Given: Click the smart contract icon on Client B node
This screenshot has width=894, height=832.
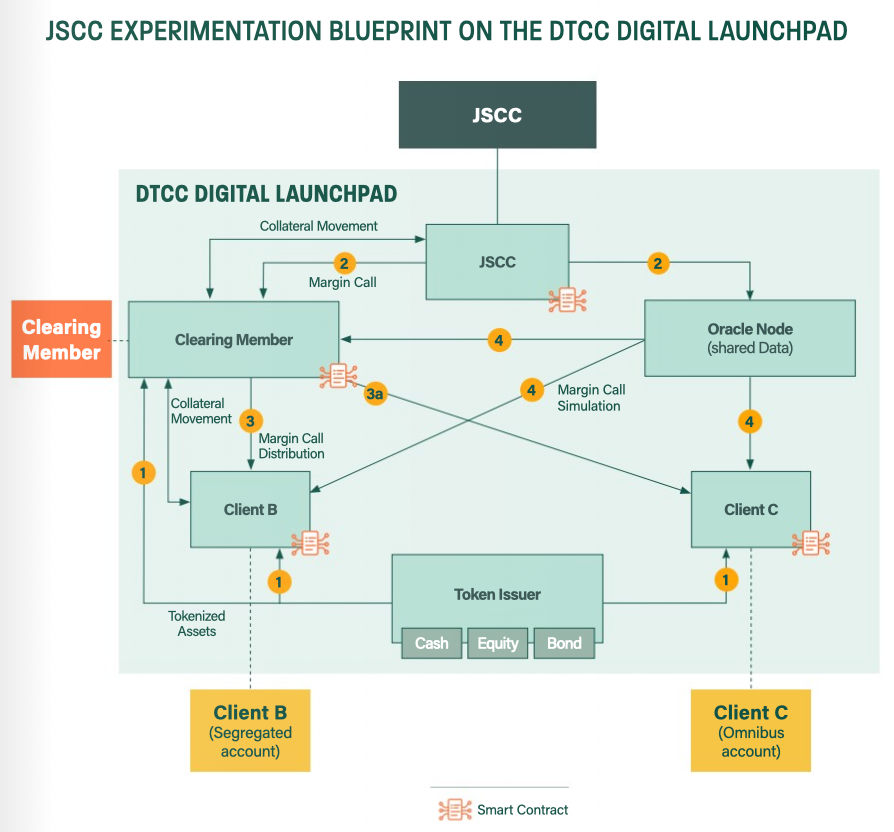Looking at the screenshot, I should [310, 543].
